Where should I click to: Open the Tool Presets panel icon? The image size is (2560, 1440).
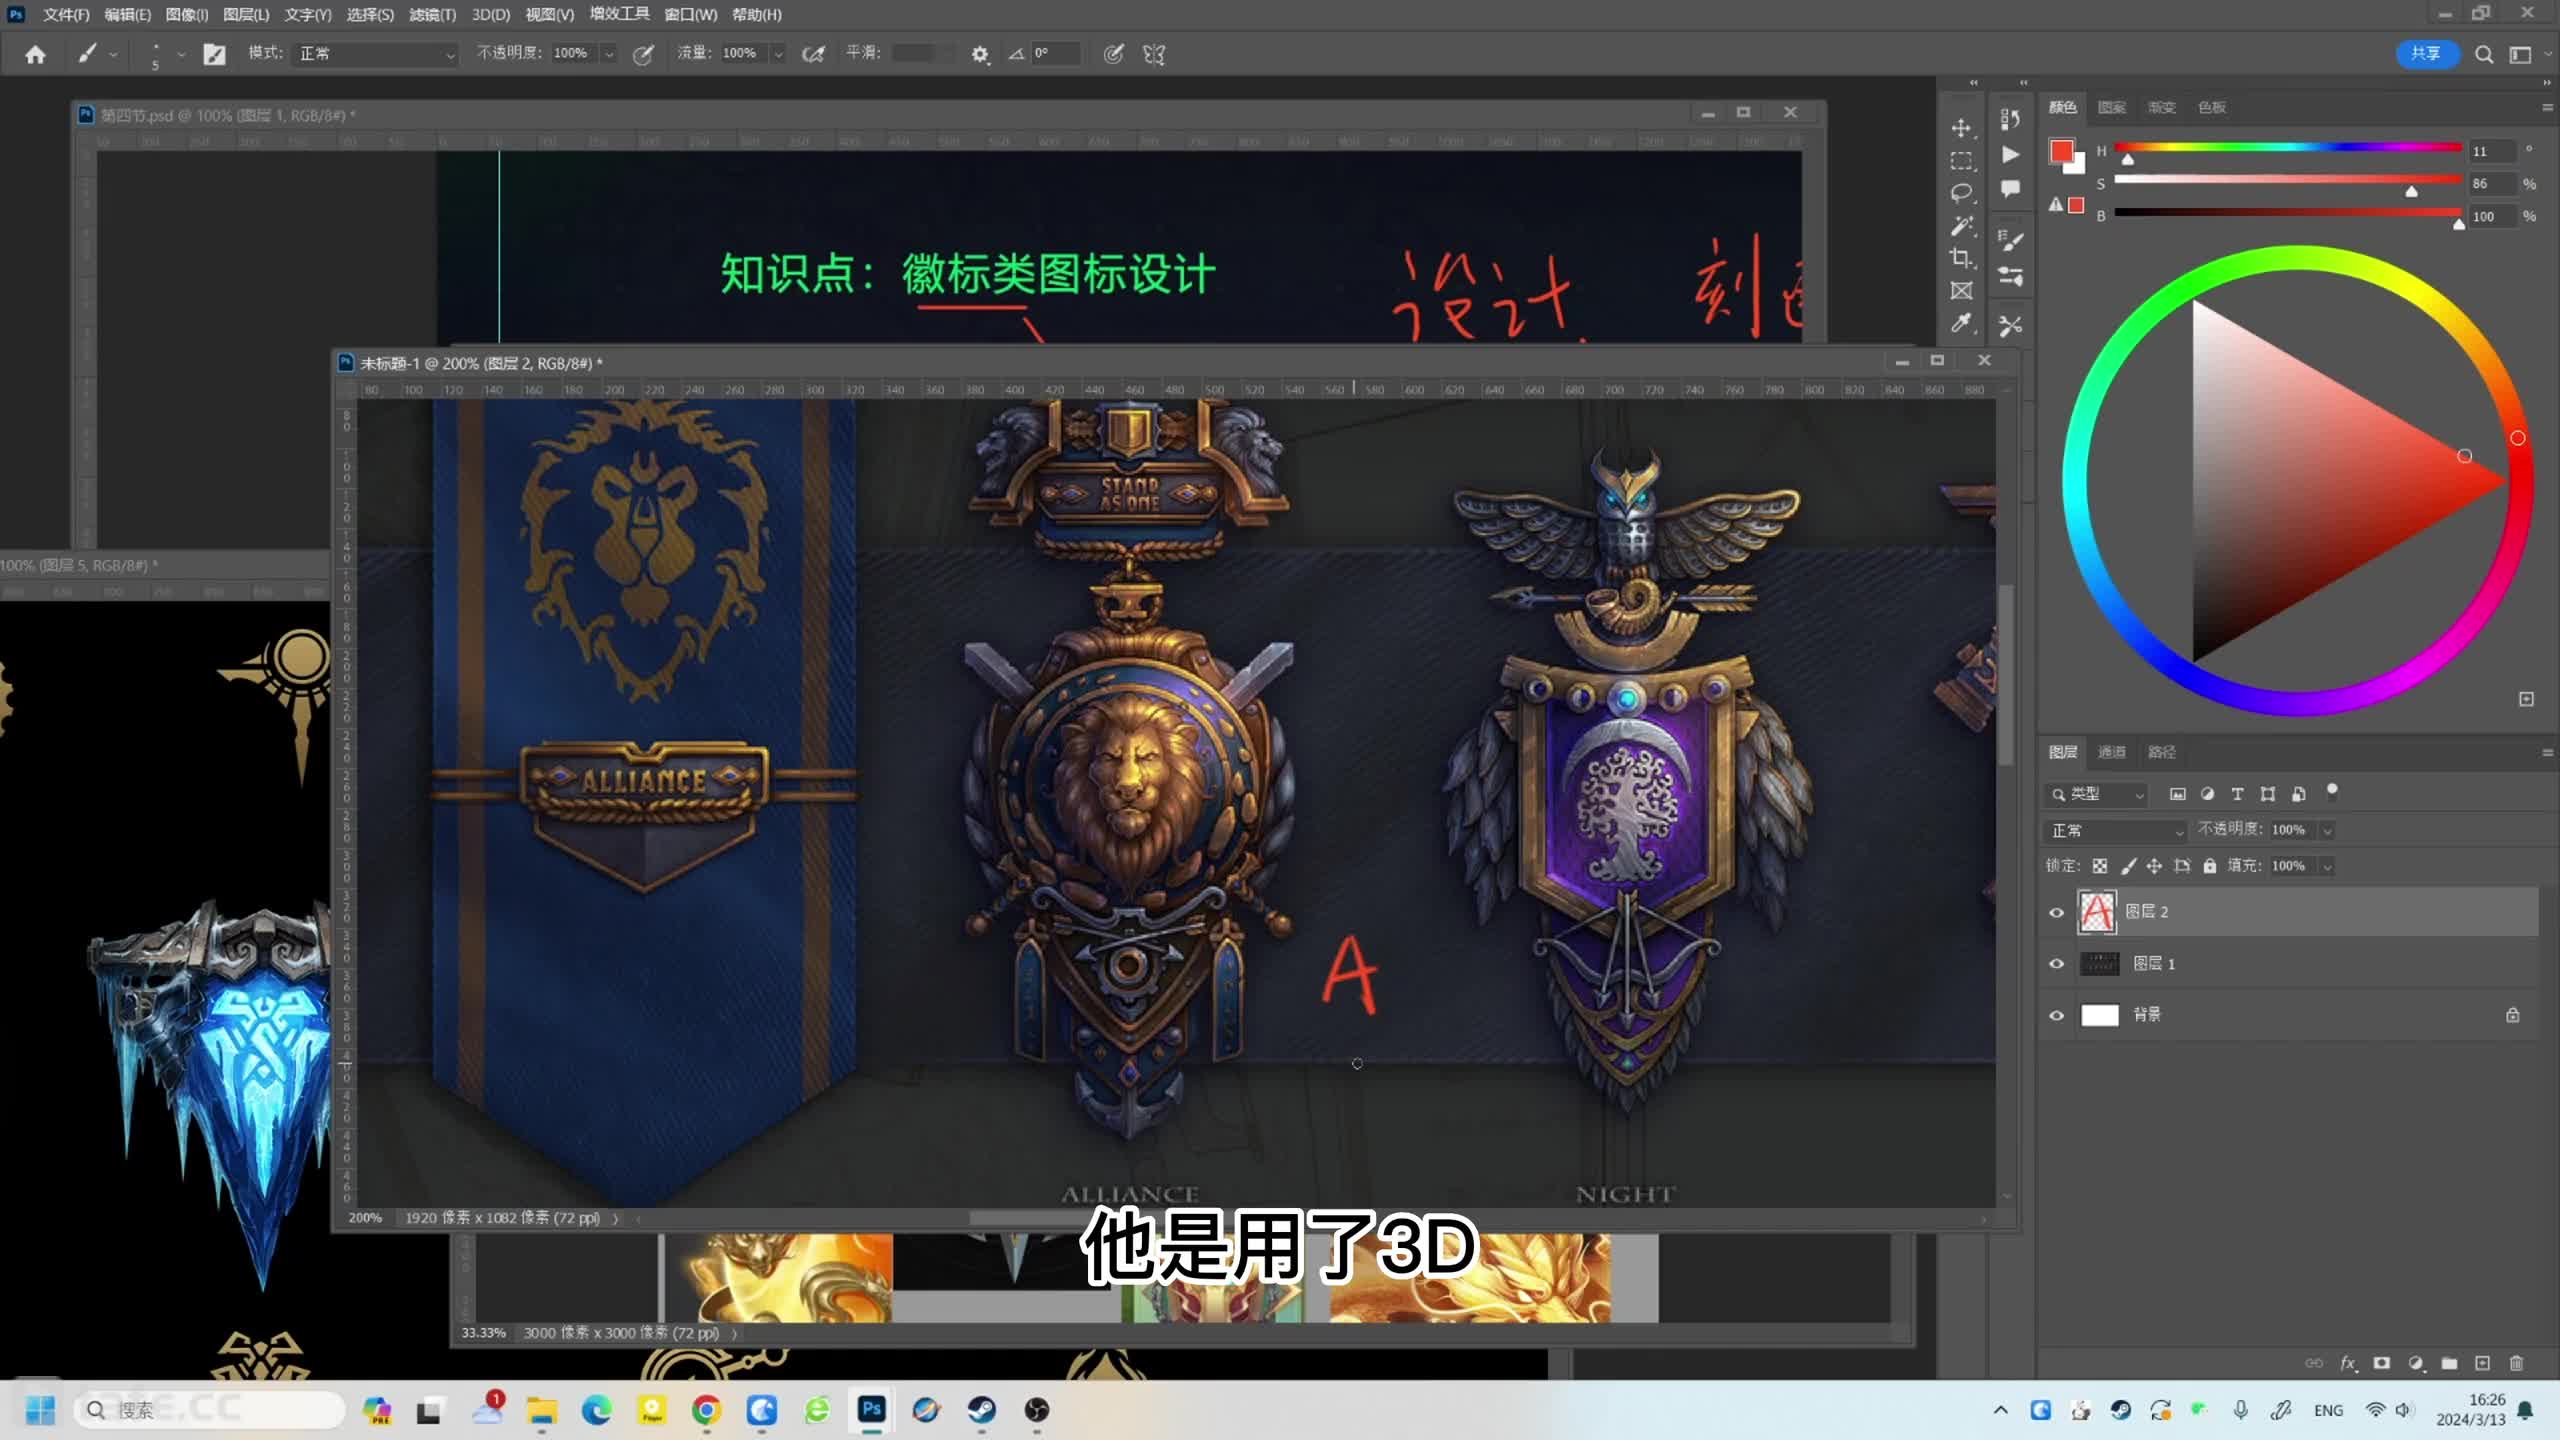[2010, 326]
